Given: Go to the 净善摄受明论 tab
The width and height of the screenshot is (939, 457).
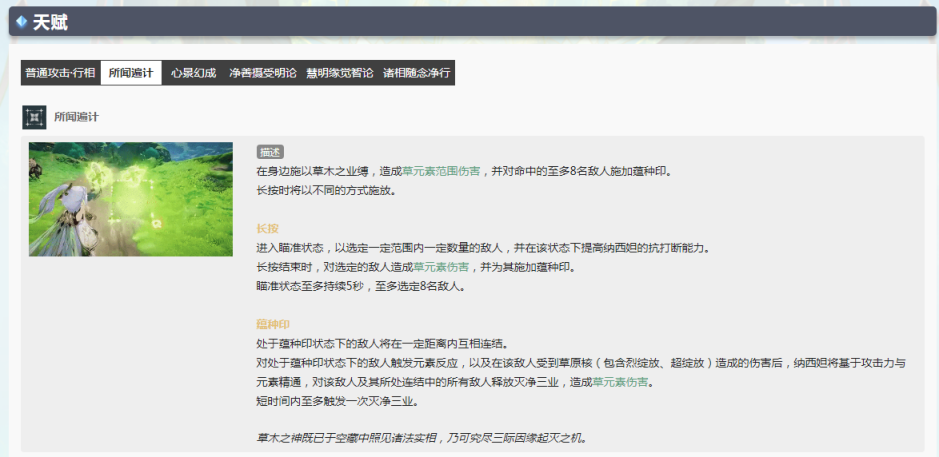Looking at the screenshot, I should click(x=262, y=73).
